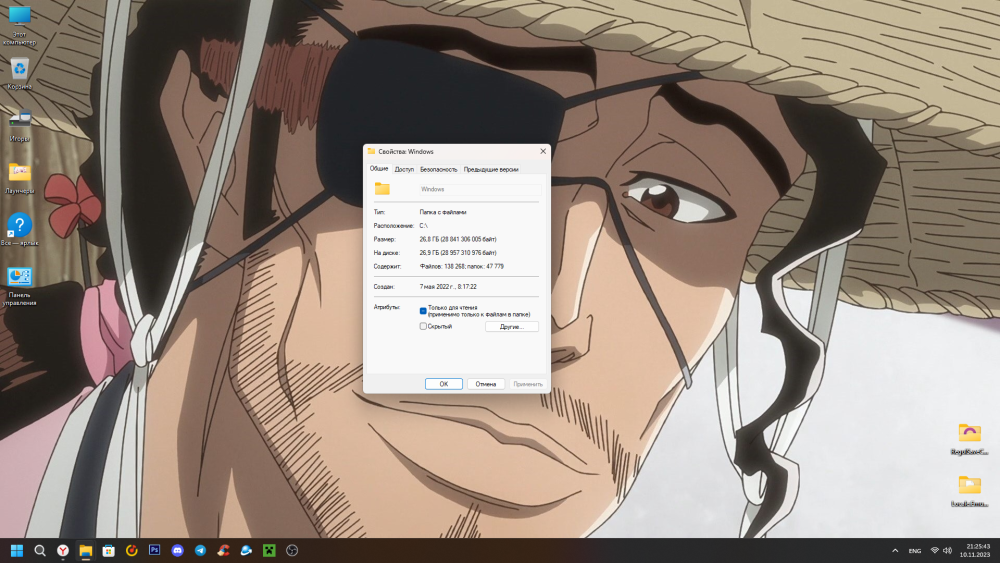This screenshot has width=1000, height=563.
Task: Open Discord from taskbar
Action: pos(177,550)
